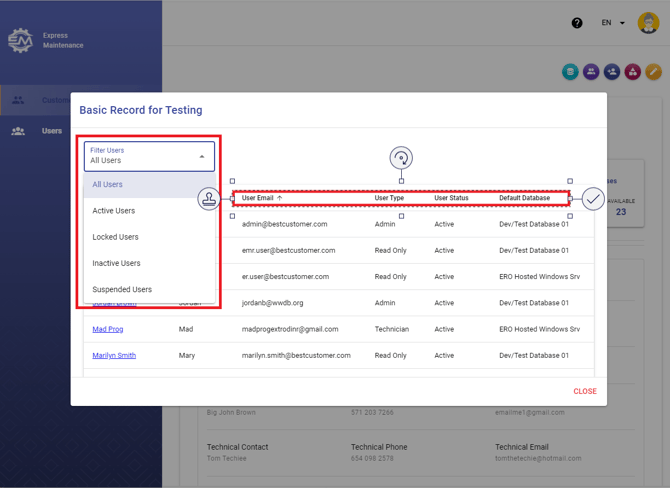Open the Mad Prog user link
Viewport: 670px width, 488px height.
pos(108,329)
